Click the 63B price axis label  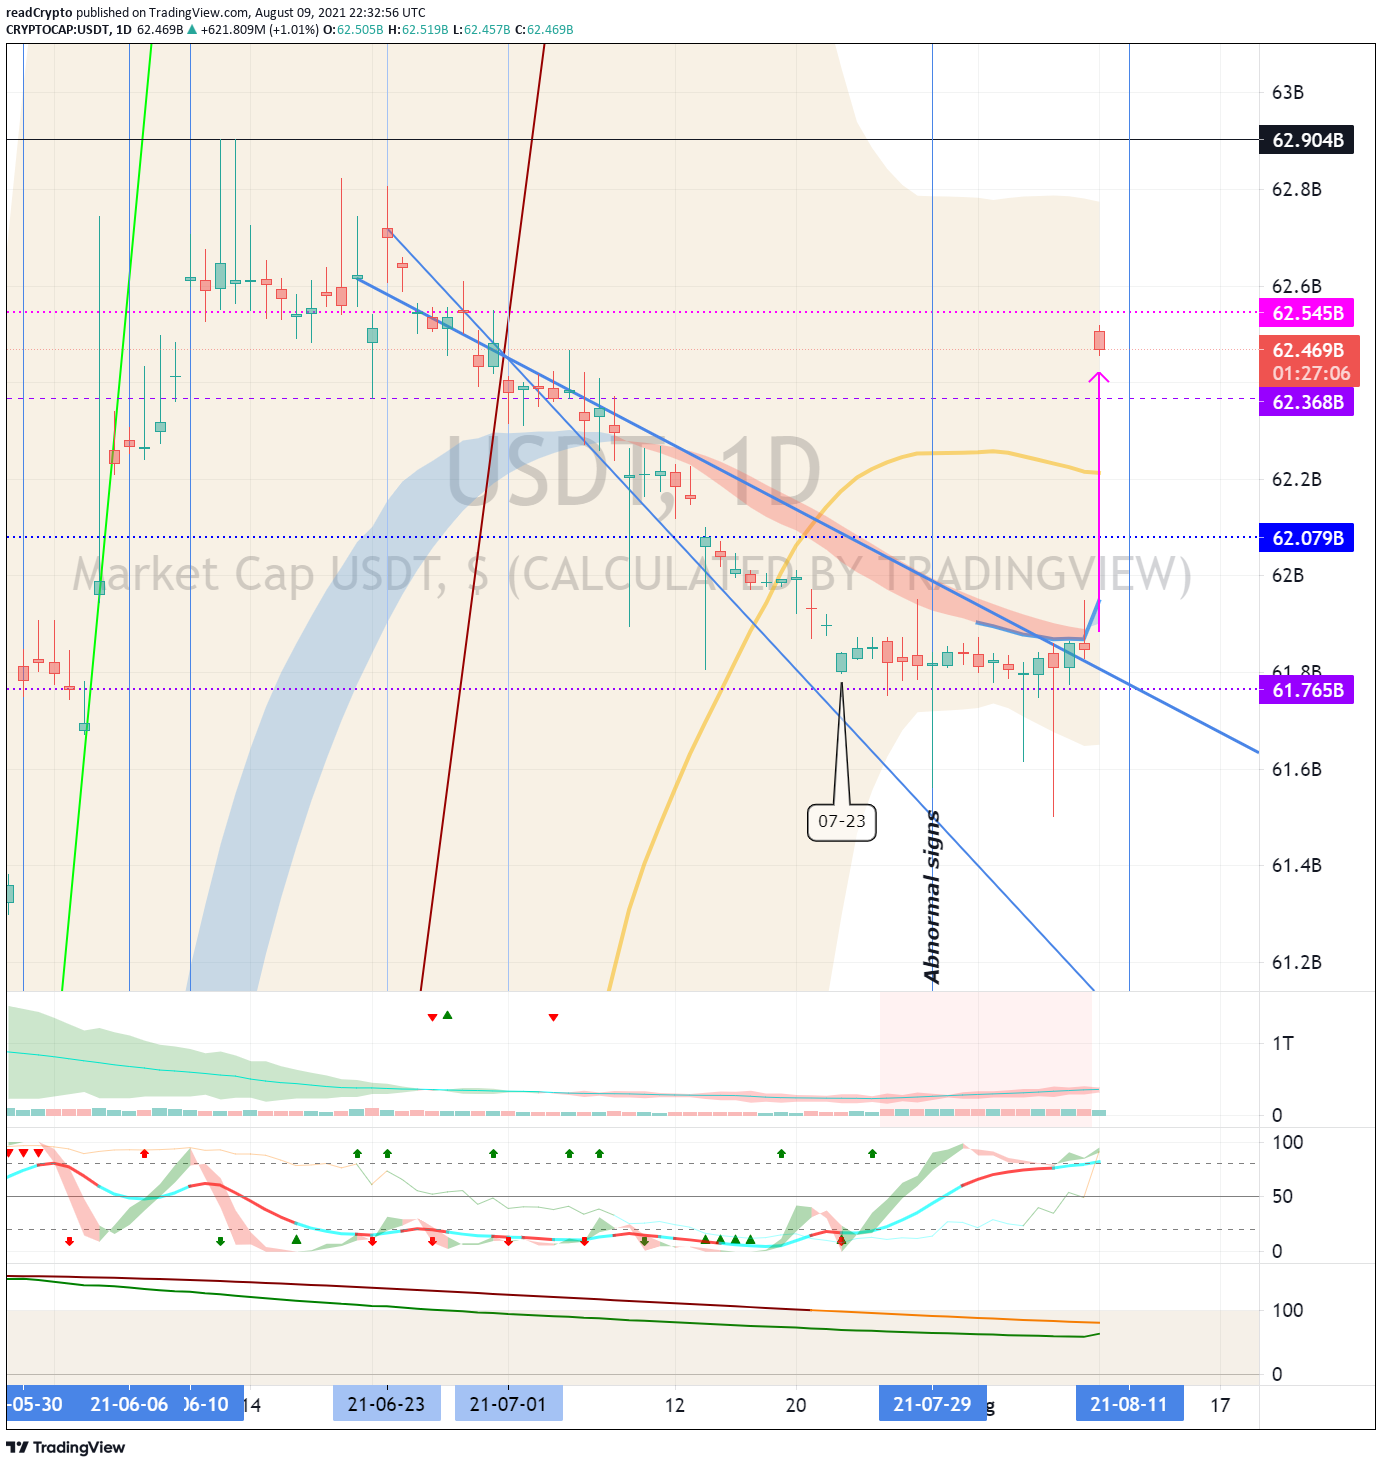click(1288, 93)
